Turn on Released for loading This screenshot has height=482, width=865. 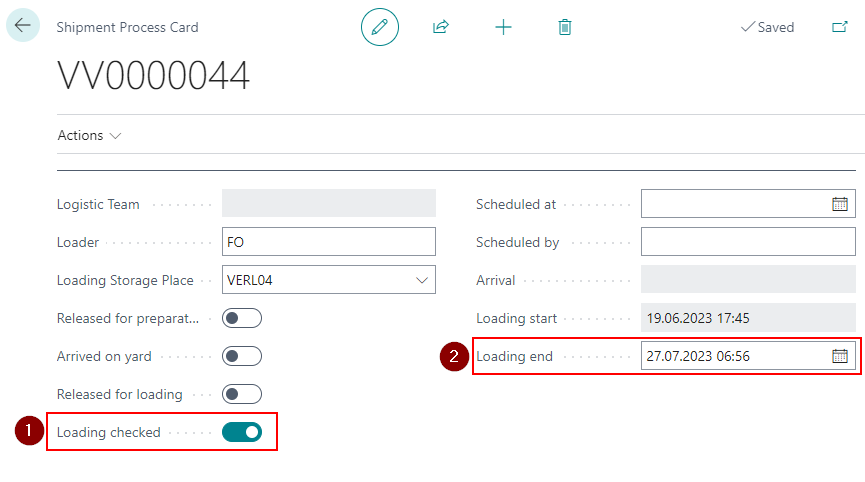(x=242, y=394)
